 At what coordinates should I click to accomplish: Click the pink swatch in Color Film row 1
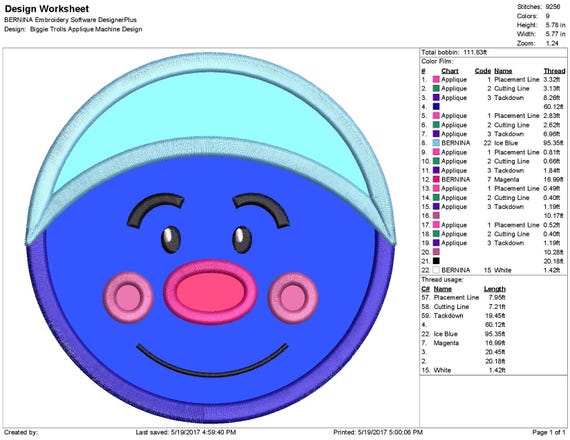[x=436, y=79]
